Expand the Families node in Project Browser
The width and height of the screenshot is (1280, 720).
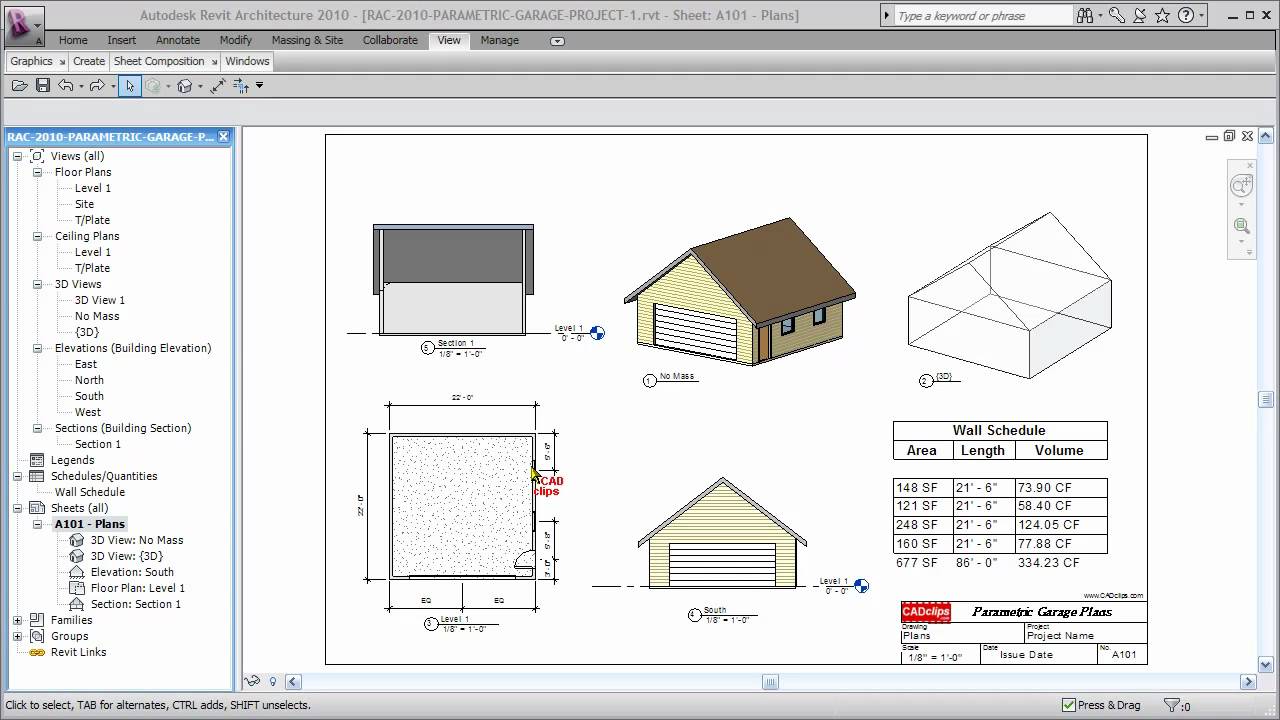tap(19, 620)
